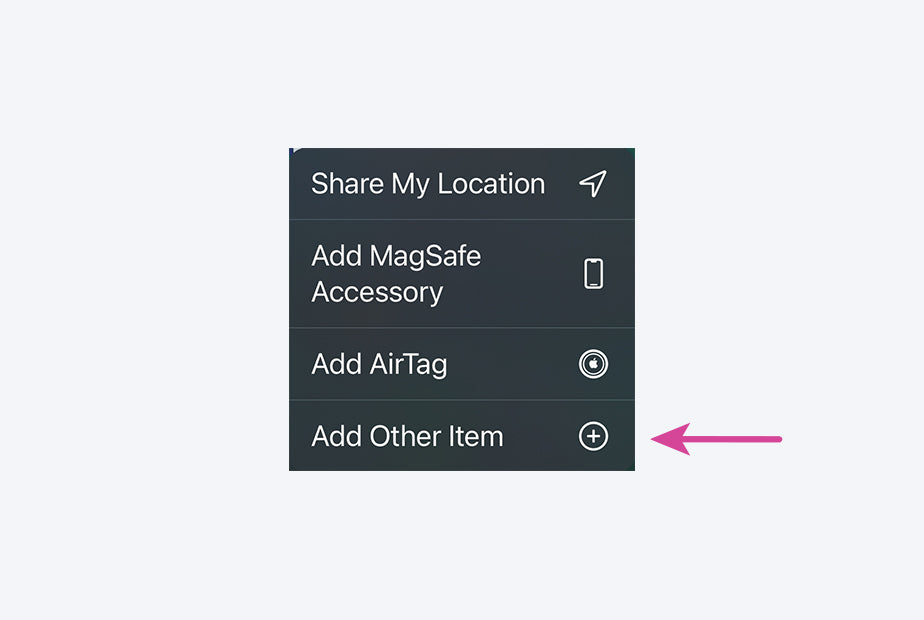The height and width of the screenshot is (620, 924).
Task: Tap the plus symbol beside Add Other Item
Action: (593, 436)
